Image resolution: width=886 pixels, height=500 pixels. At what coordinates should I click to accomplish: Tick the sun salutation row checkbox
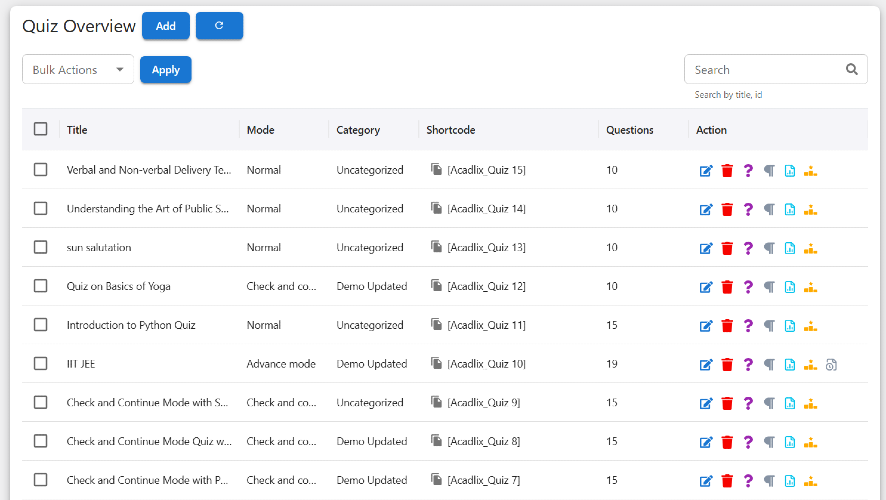41,247
